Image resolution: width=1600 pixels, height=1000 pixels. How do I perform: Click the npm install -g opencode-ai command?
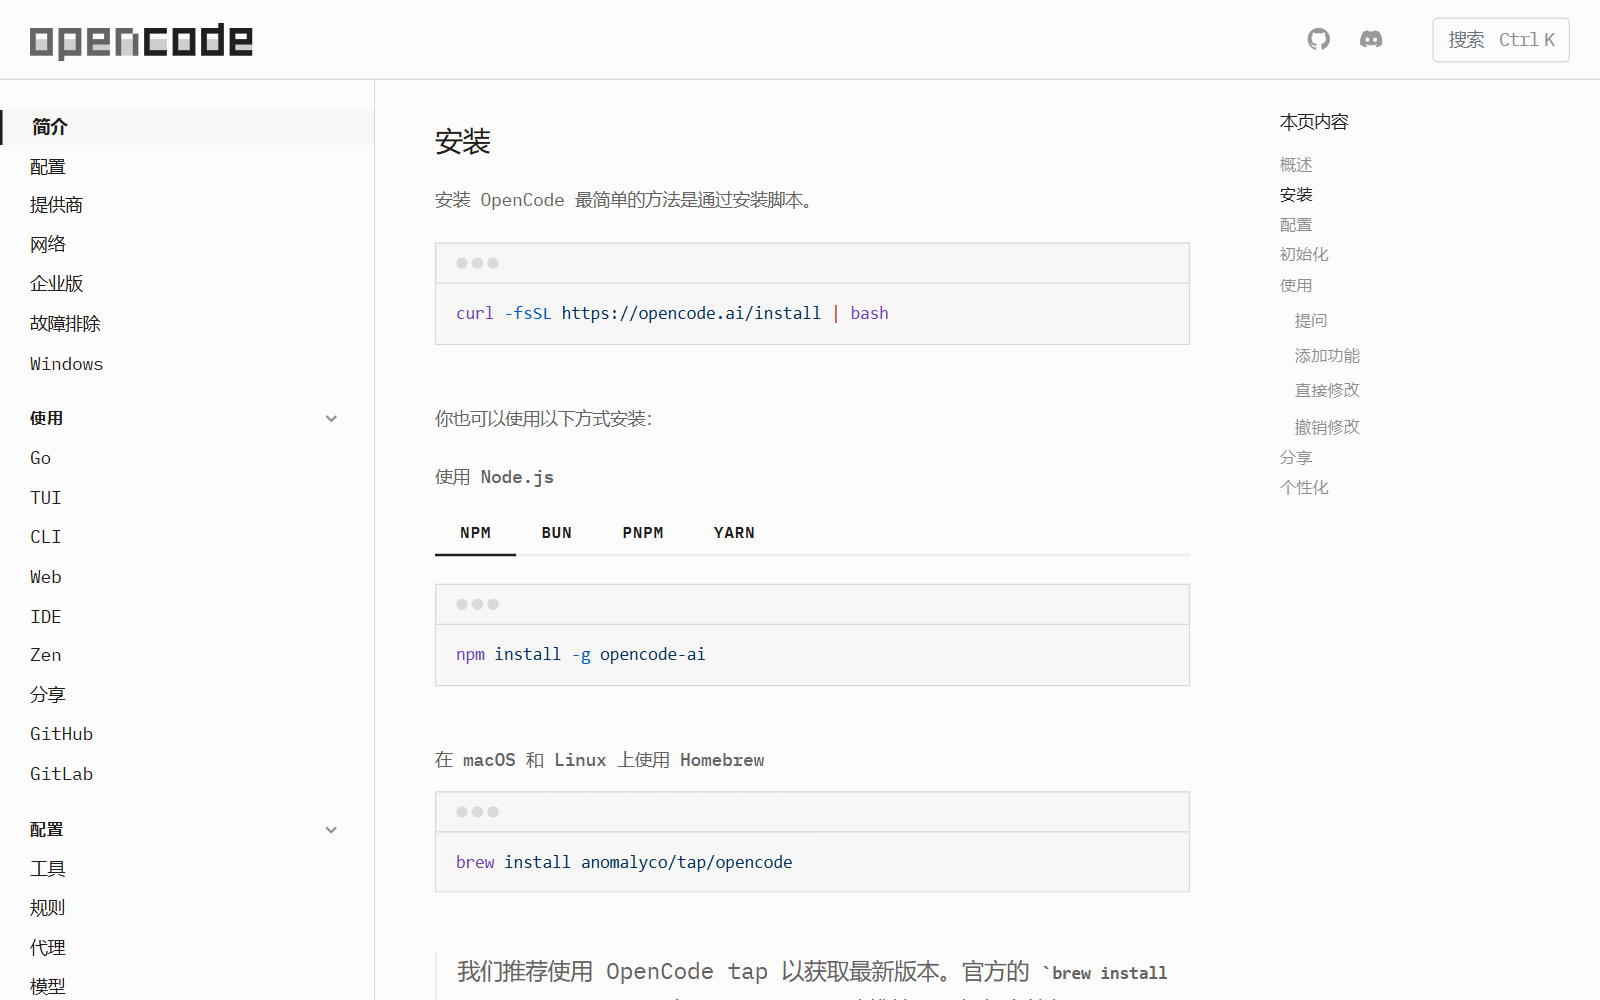tap(581, 655)
